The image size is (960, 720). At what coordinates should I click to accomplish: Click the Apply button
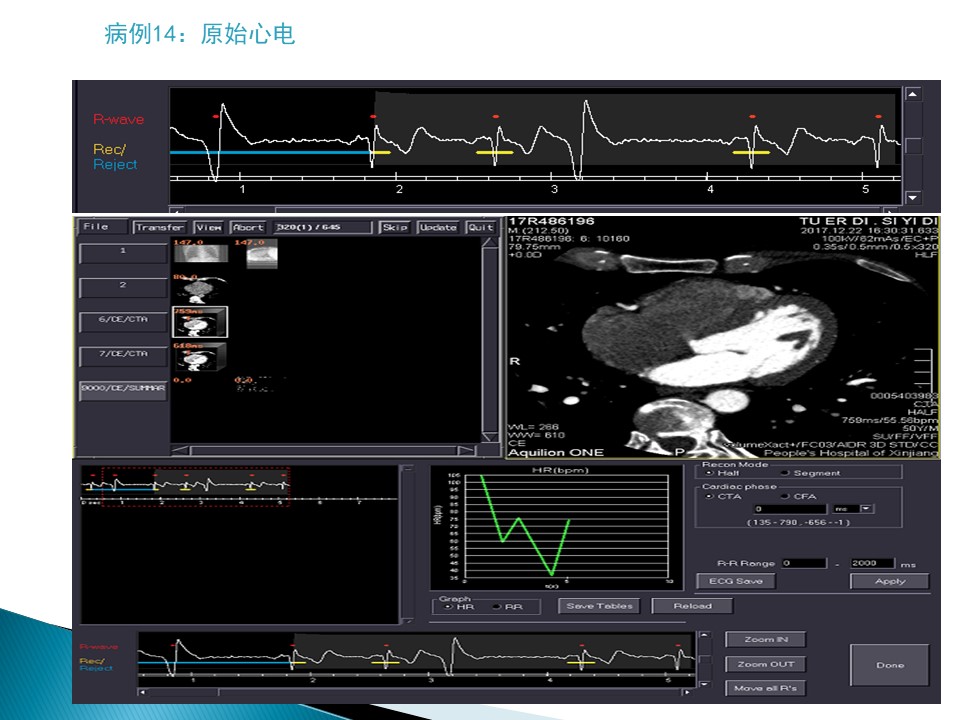click(x=889, y=581)
